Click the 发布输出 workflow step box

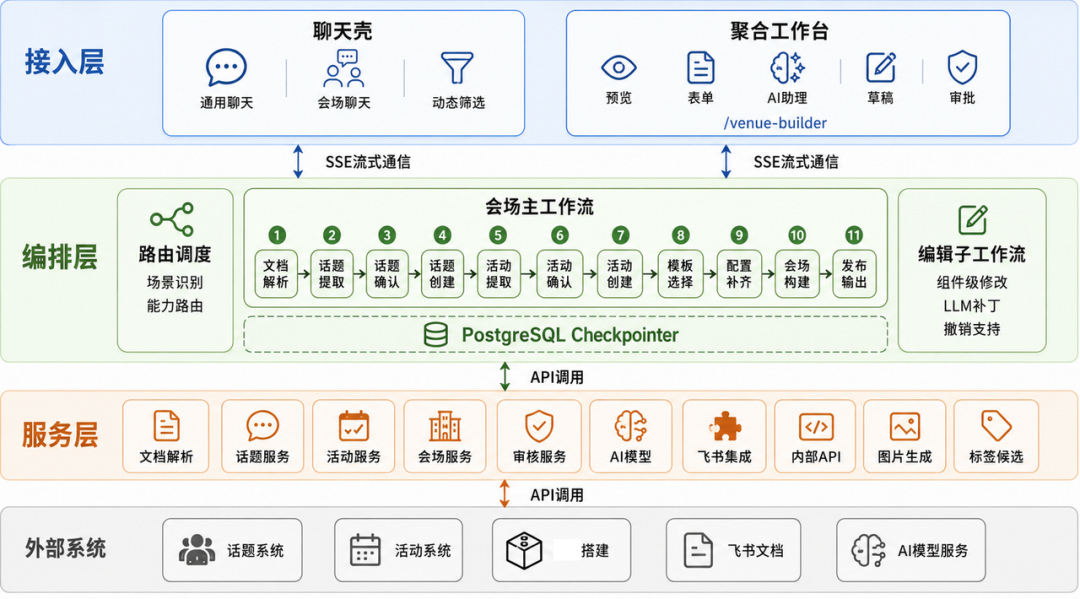point(854,273)
